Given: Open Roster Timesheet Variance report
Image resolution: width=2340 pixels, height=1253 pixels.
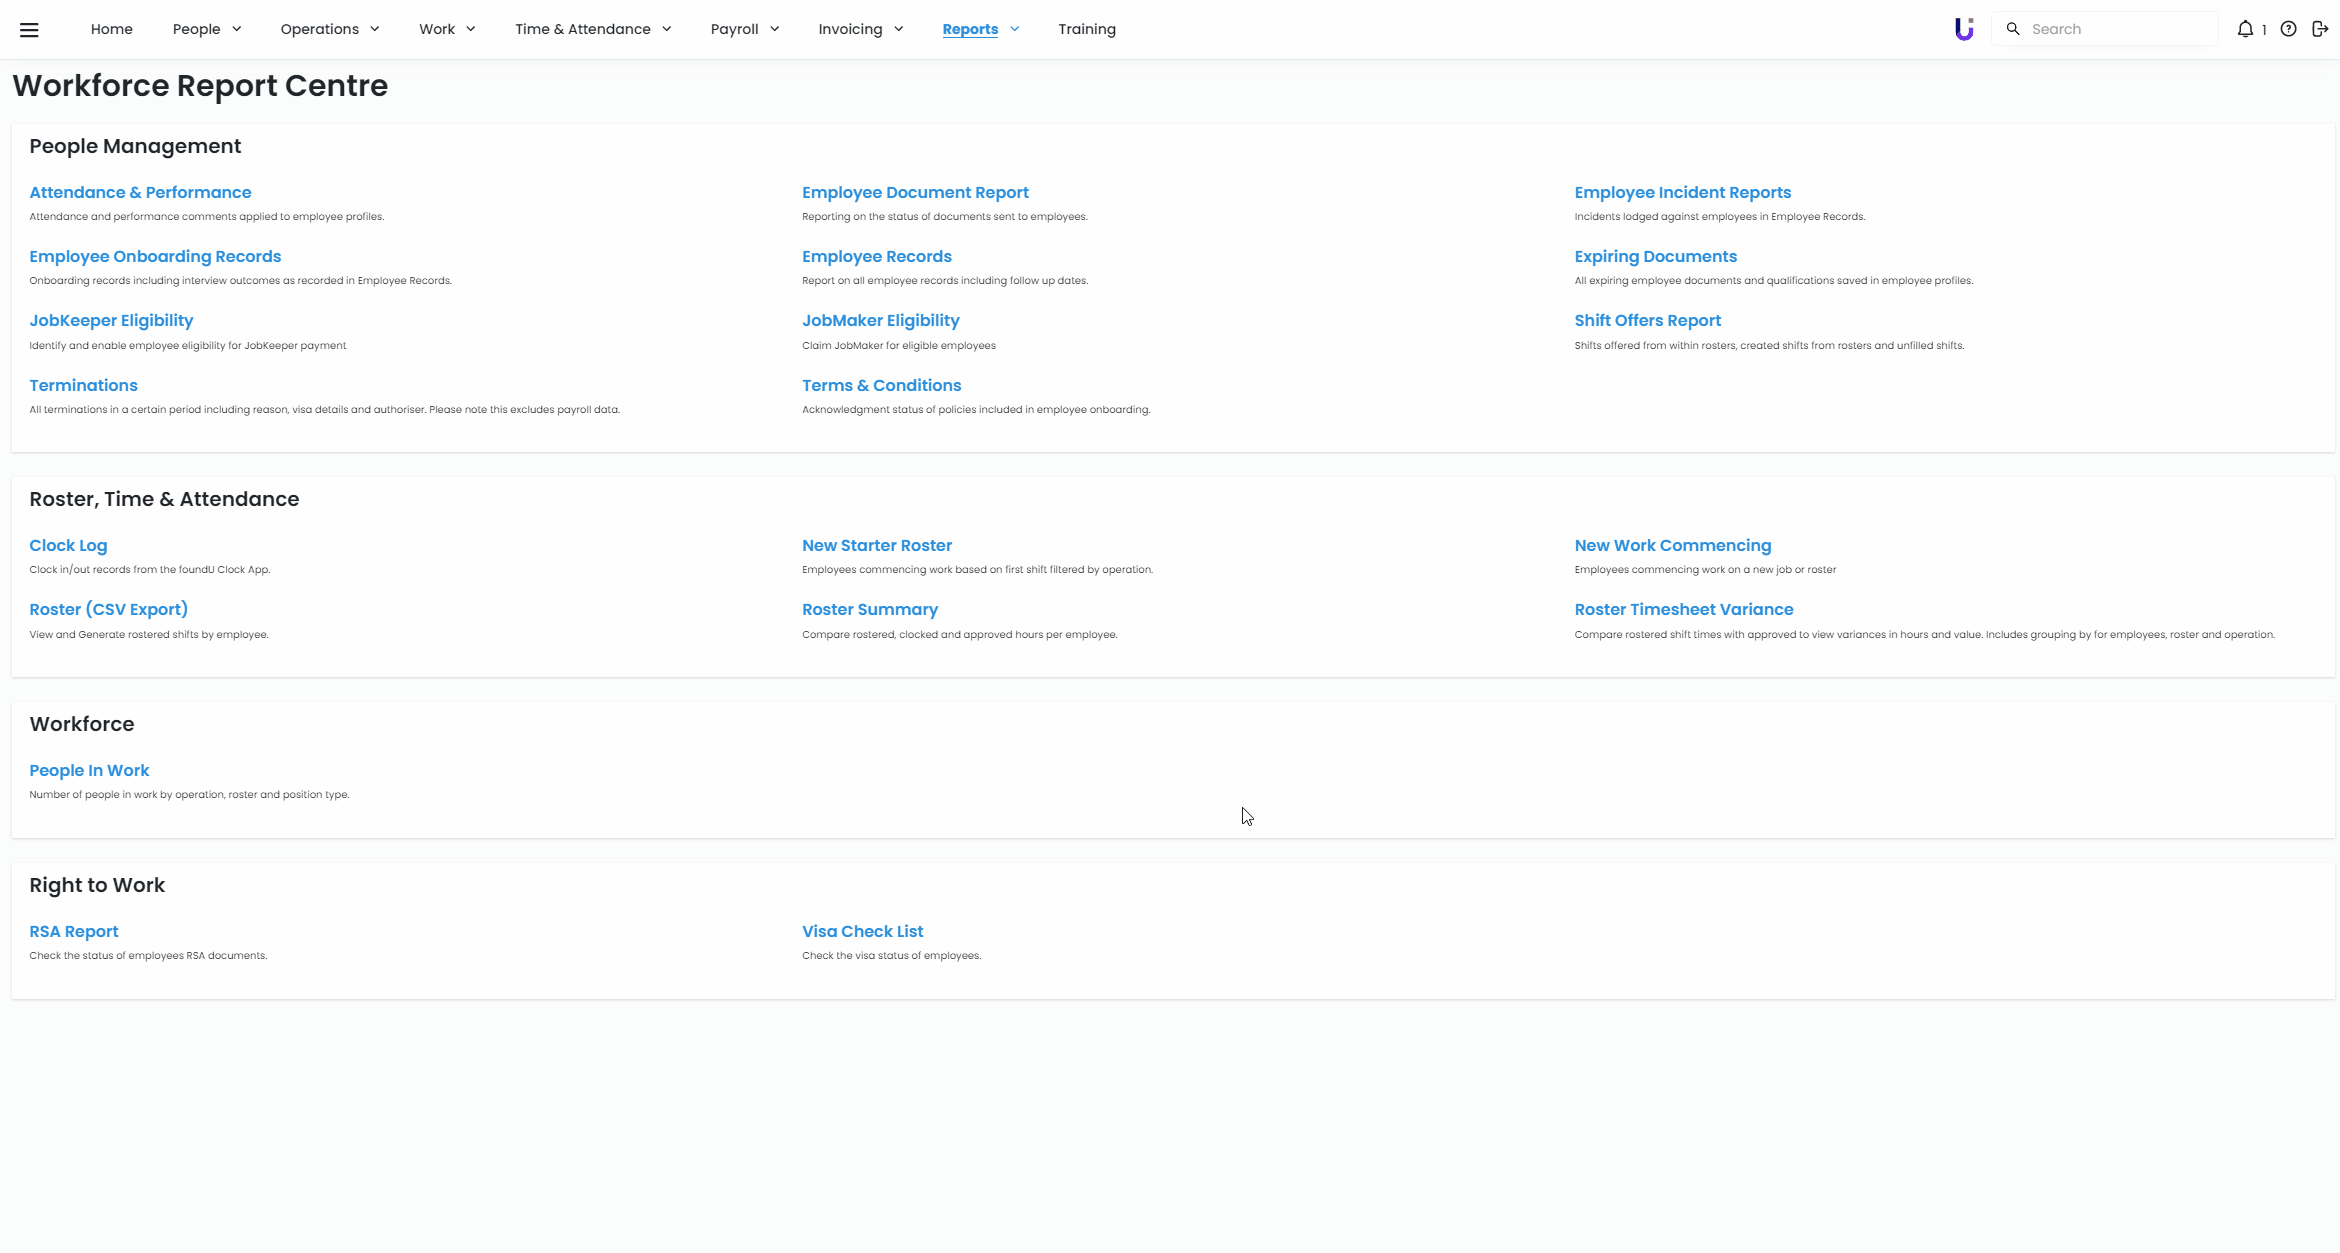Looking at the screenshot, I should pos(1683,609).
